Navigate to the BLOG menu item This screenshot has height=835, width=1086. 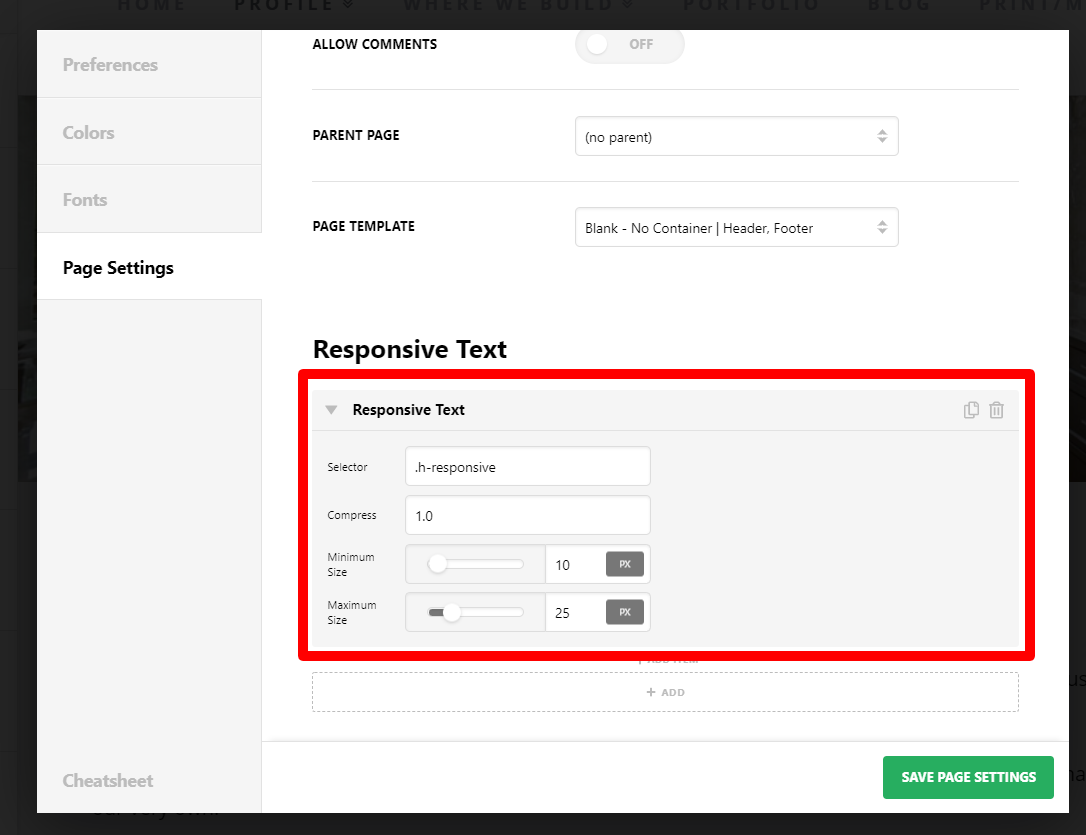point(898,6)
